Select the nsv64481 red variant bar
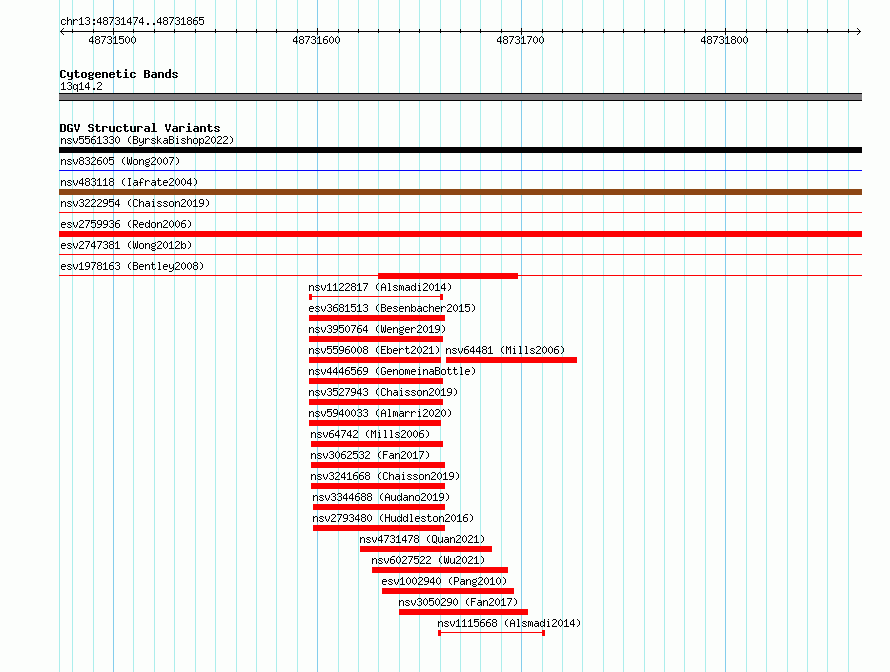The height and width of the screenshot is (672, 890). pos(511,360)
